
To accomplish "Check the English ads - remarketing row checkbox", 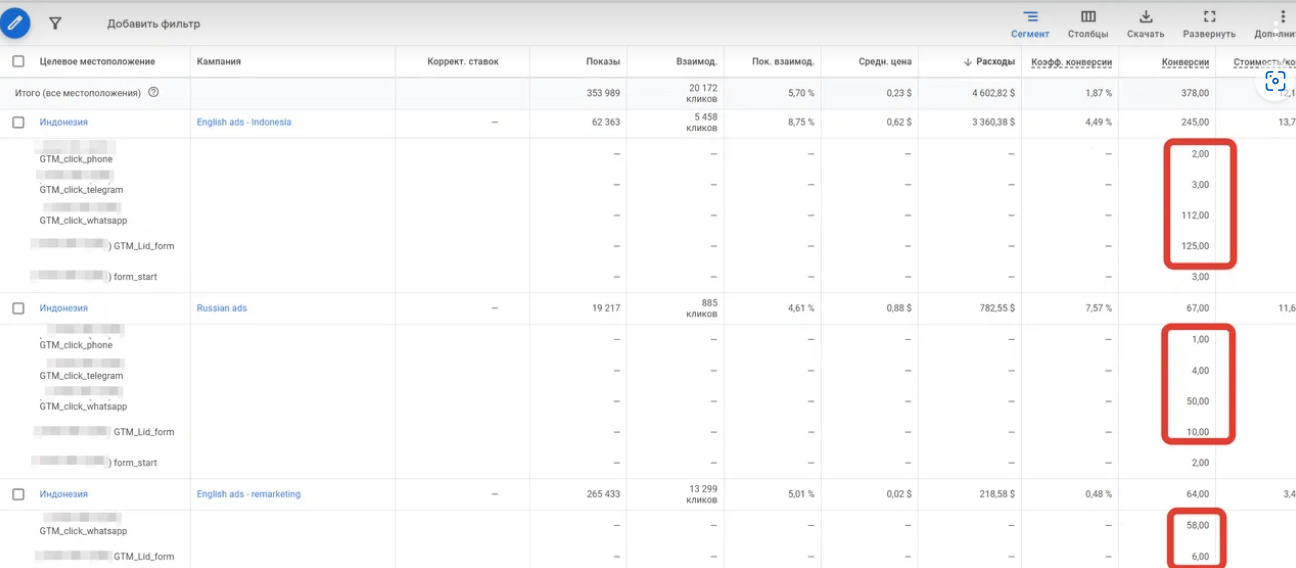I will [x=18, y=494].
